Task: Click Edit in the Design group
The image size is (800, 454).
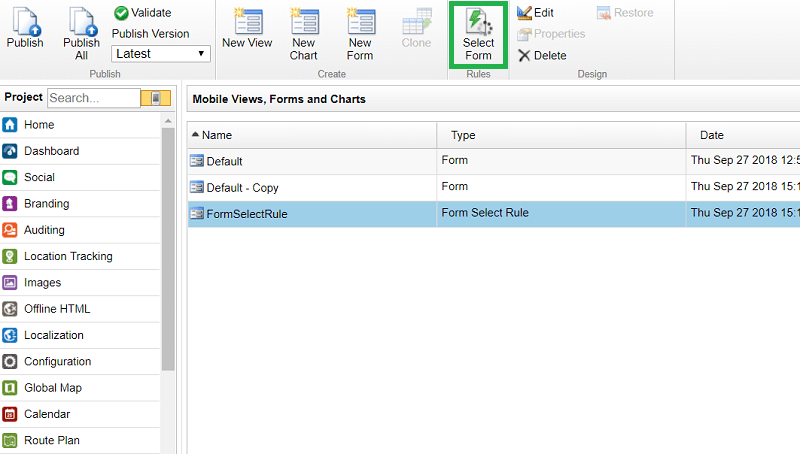Action: 535,13
